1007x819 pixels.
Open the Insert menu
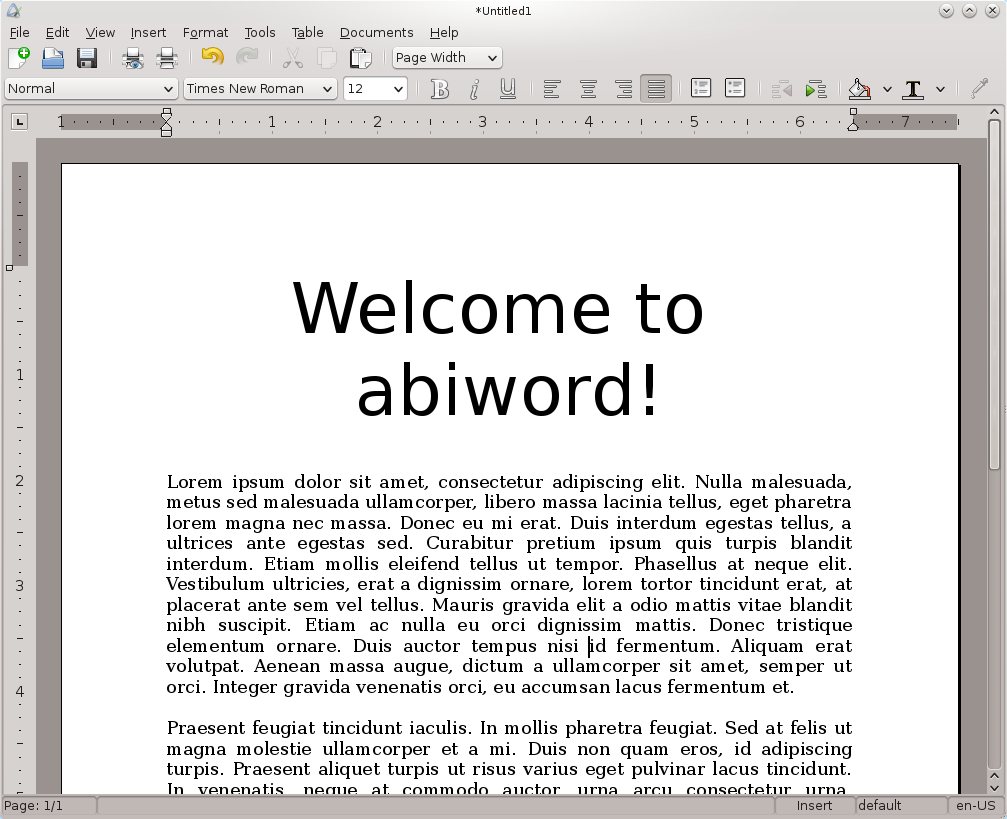coord(148,32)
